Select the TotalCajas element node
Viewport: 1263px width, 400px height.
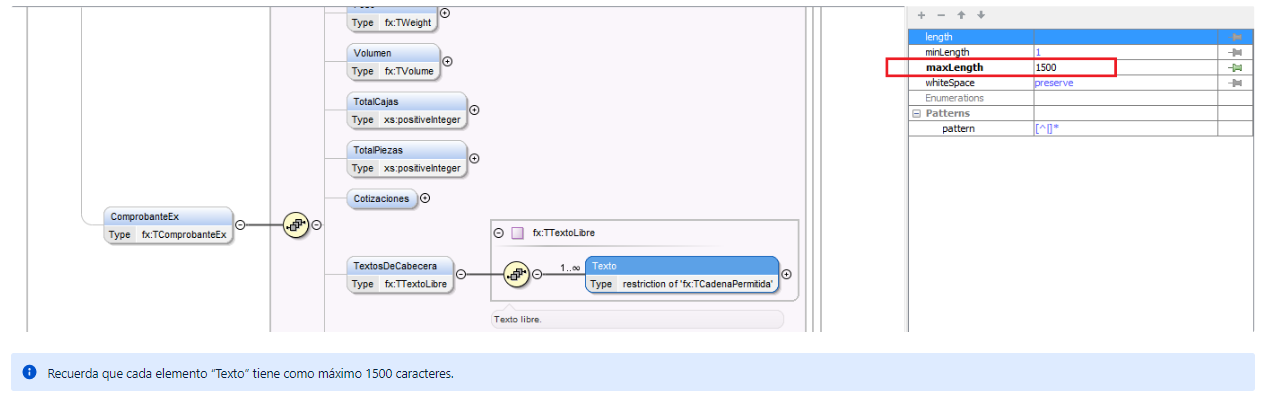tap(406, 110)
